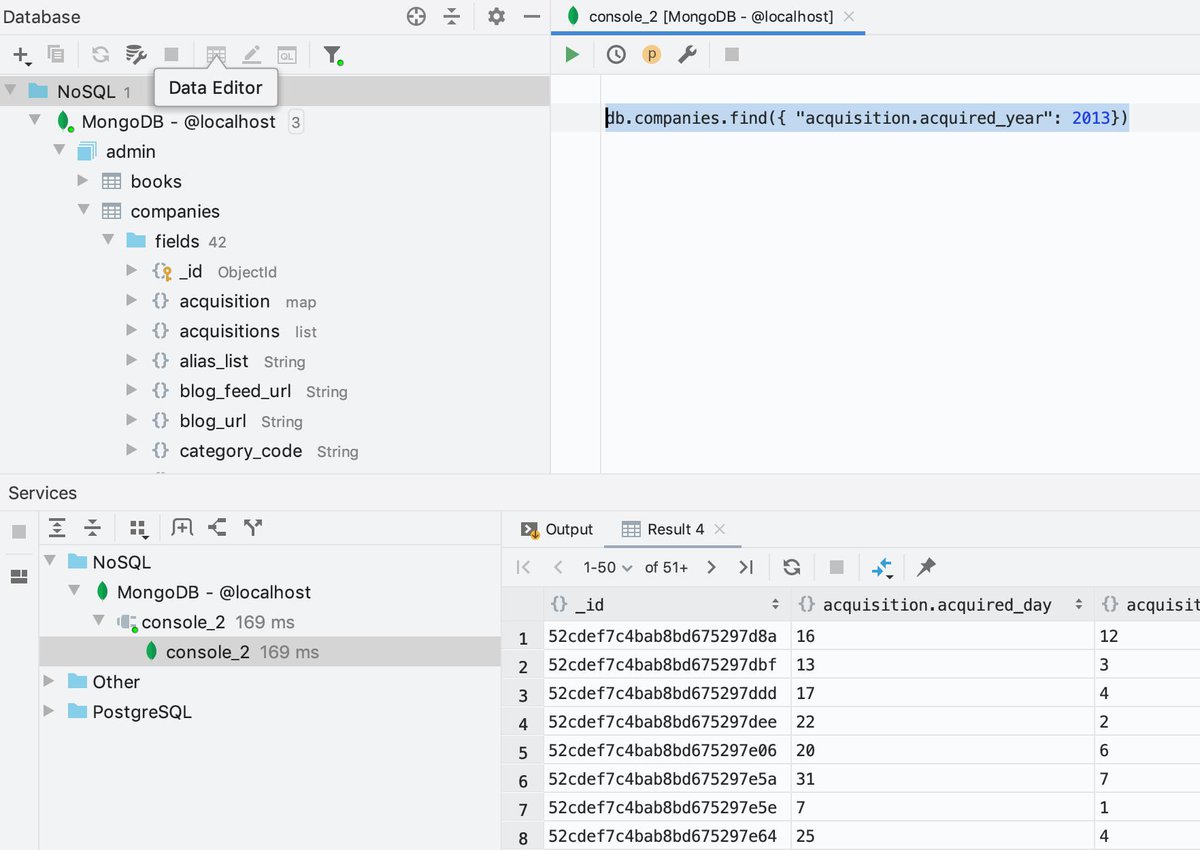The width and height of the screenshot is (1200, 850).
Task: Click inside the query editor line
Action: pyautogui.click(x=866, y=118)
